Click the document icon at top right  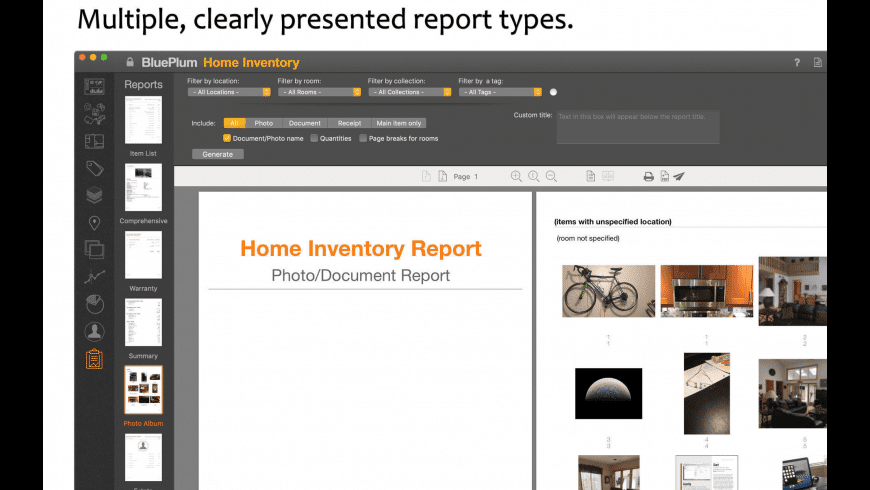818,63
